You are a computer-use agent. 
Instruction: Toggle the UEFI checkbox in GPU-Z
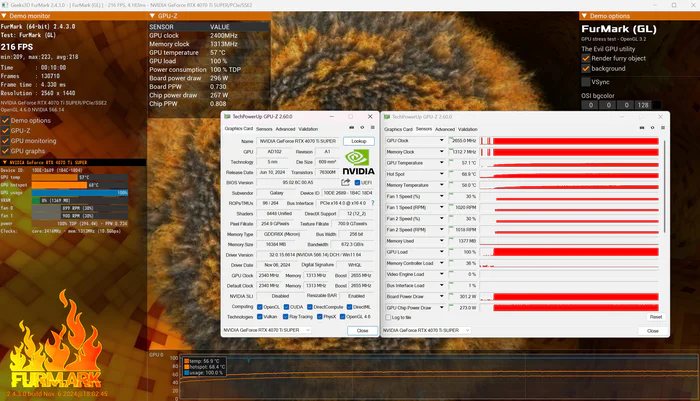click(x=357, y=183)
